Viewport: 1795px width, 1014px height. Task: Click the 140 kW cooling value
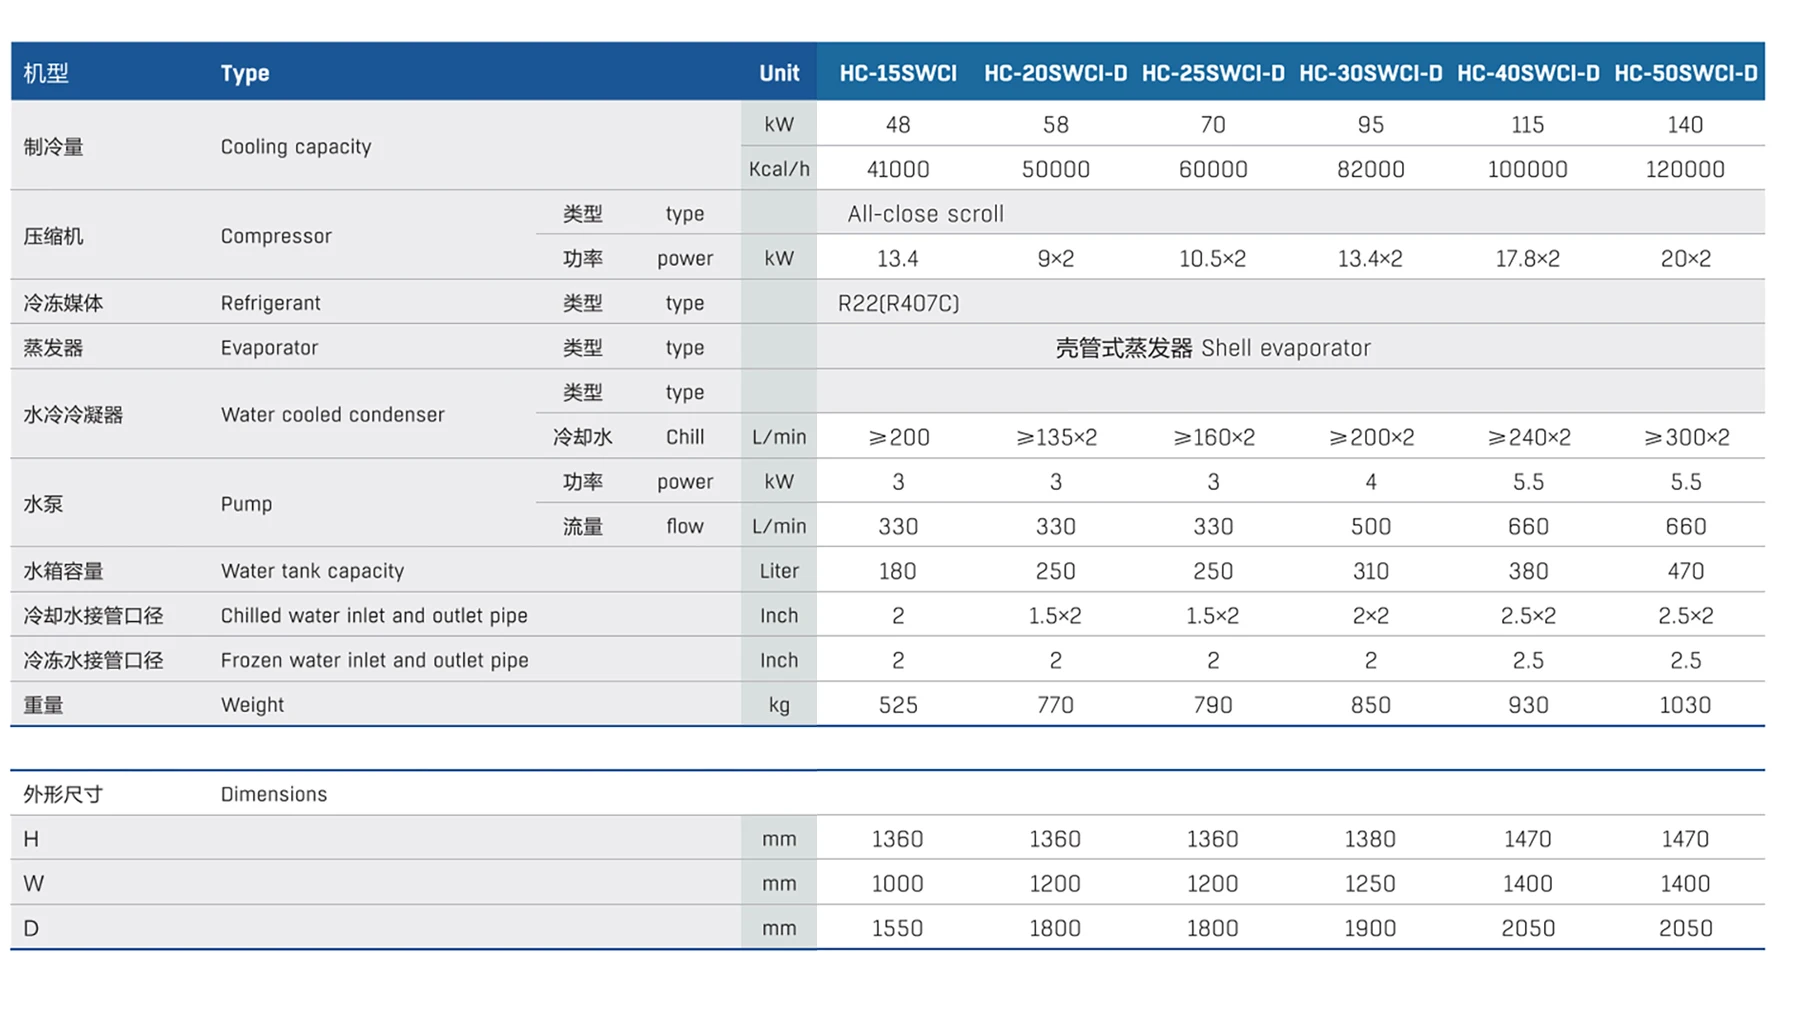[x=1685, y=125]
